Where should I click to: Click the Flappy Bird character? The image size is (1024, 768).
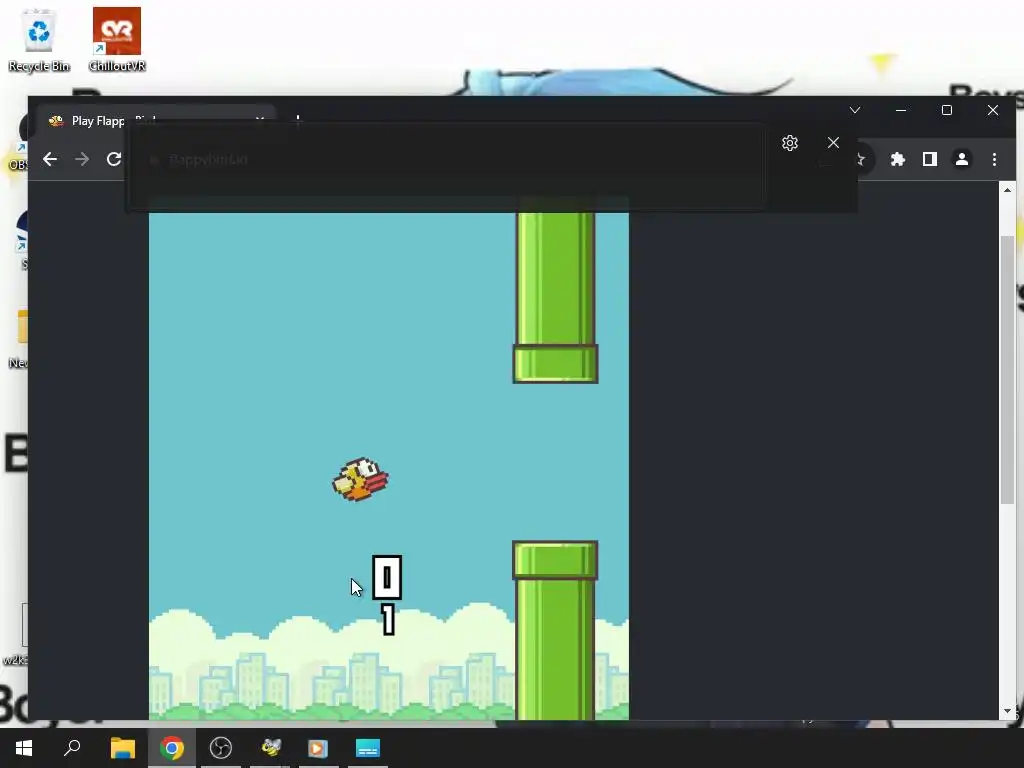pos(360,479)
